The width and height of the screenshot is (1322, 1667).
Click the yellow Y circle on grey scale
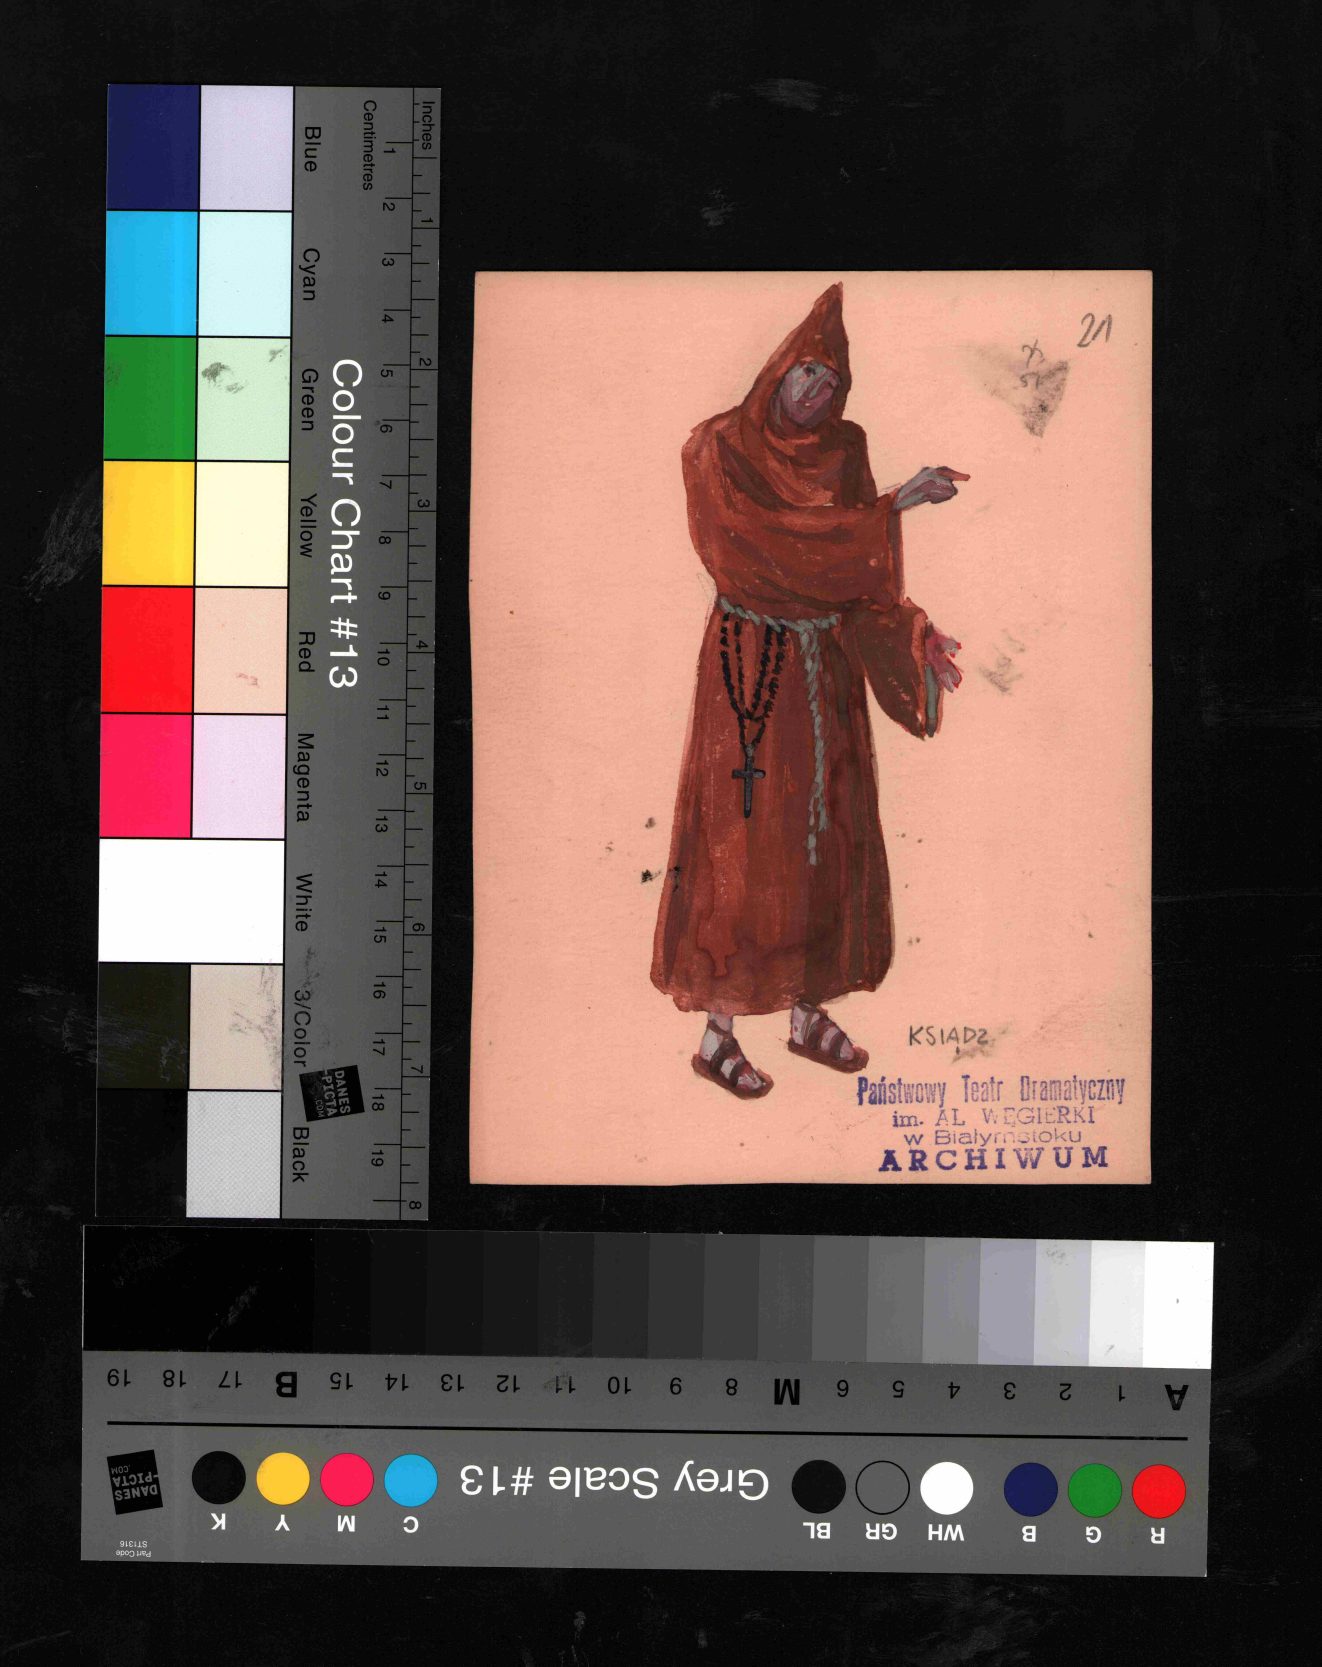tap(283, 1479)
